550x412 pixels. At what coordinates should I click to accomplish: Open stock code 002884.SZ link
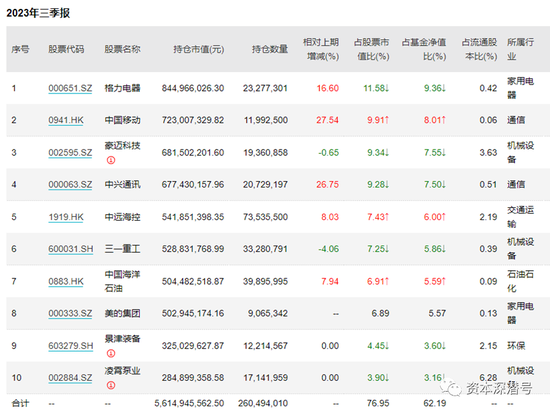(x=70, y=378)
